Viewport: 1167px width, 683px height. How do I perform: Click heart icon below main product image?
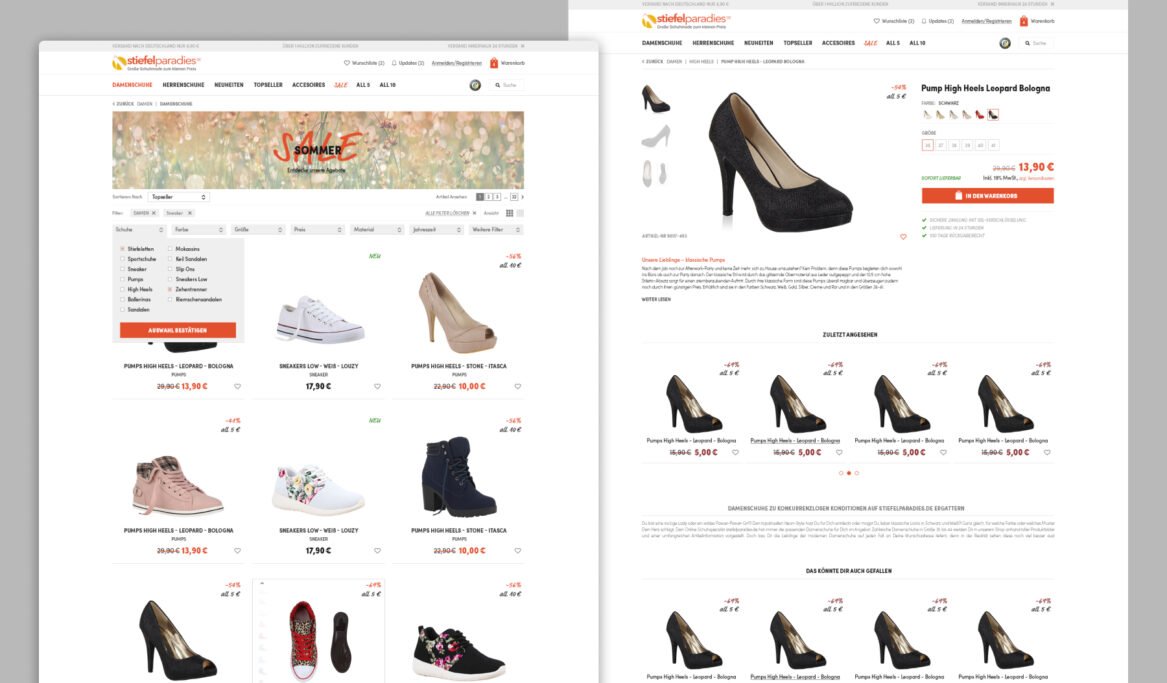[903, 237]
